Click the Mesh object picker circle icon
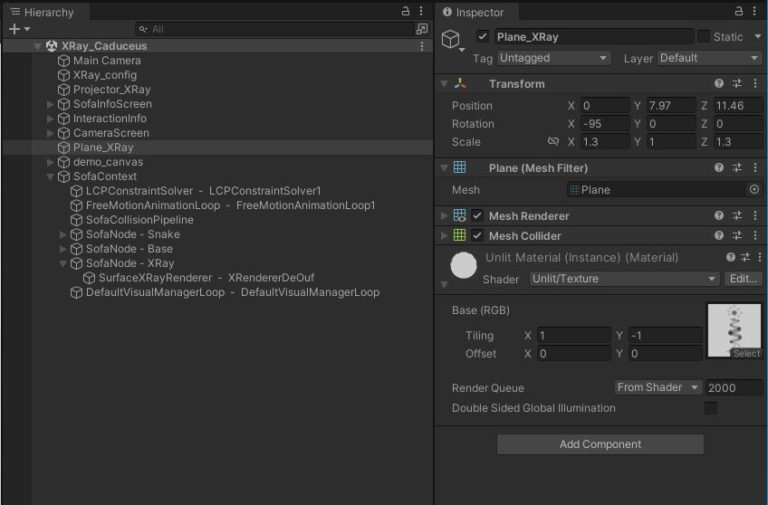768x505 pixels. click(x=754, y=189)
